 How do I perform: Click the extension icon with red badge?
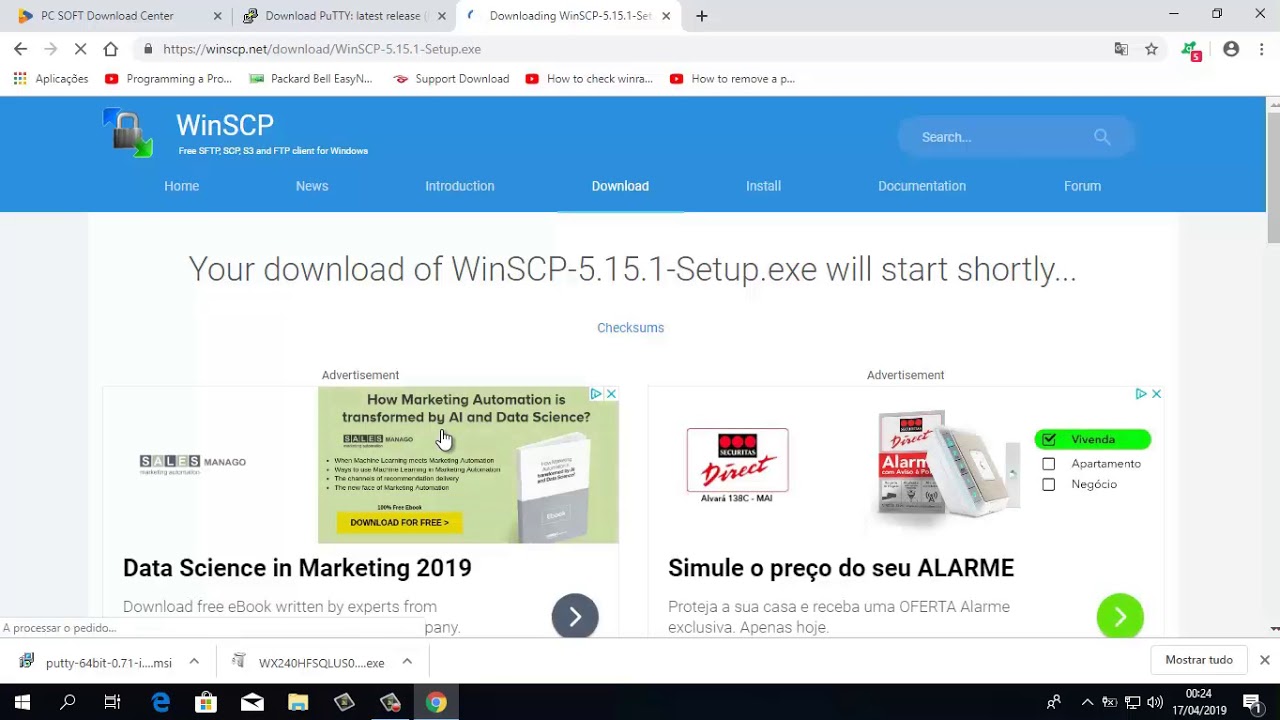[1190, 50]
